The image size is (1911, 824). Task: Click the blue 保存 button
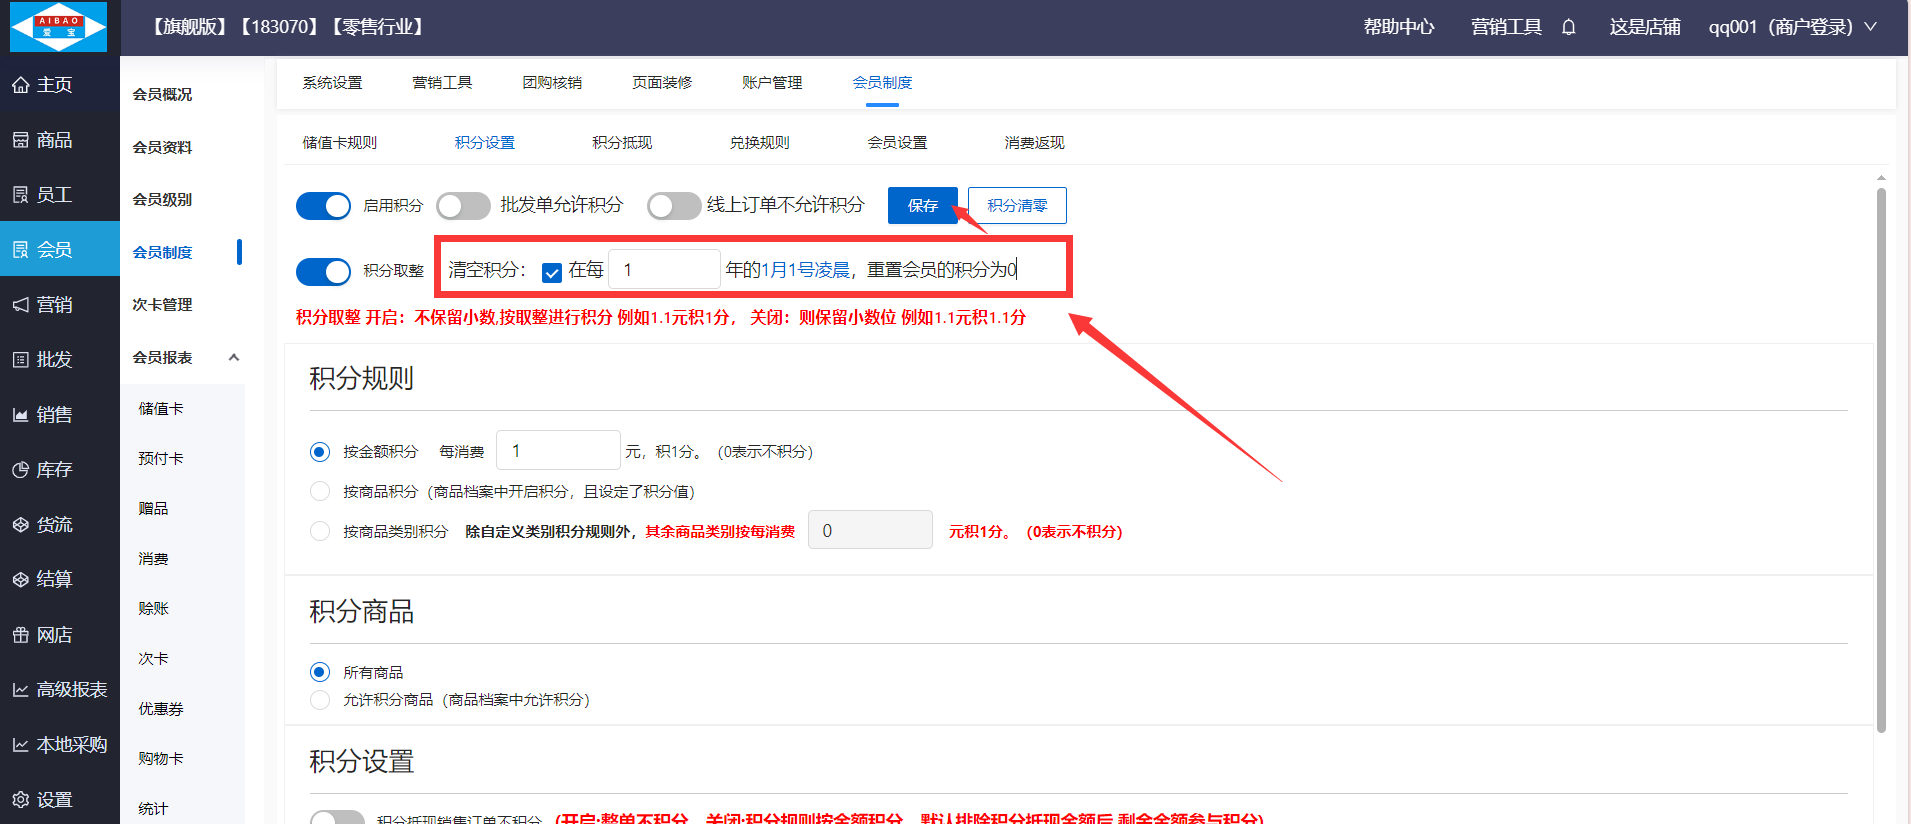coord(922,206)
